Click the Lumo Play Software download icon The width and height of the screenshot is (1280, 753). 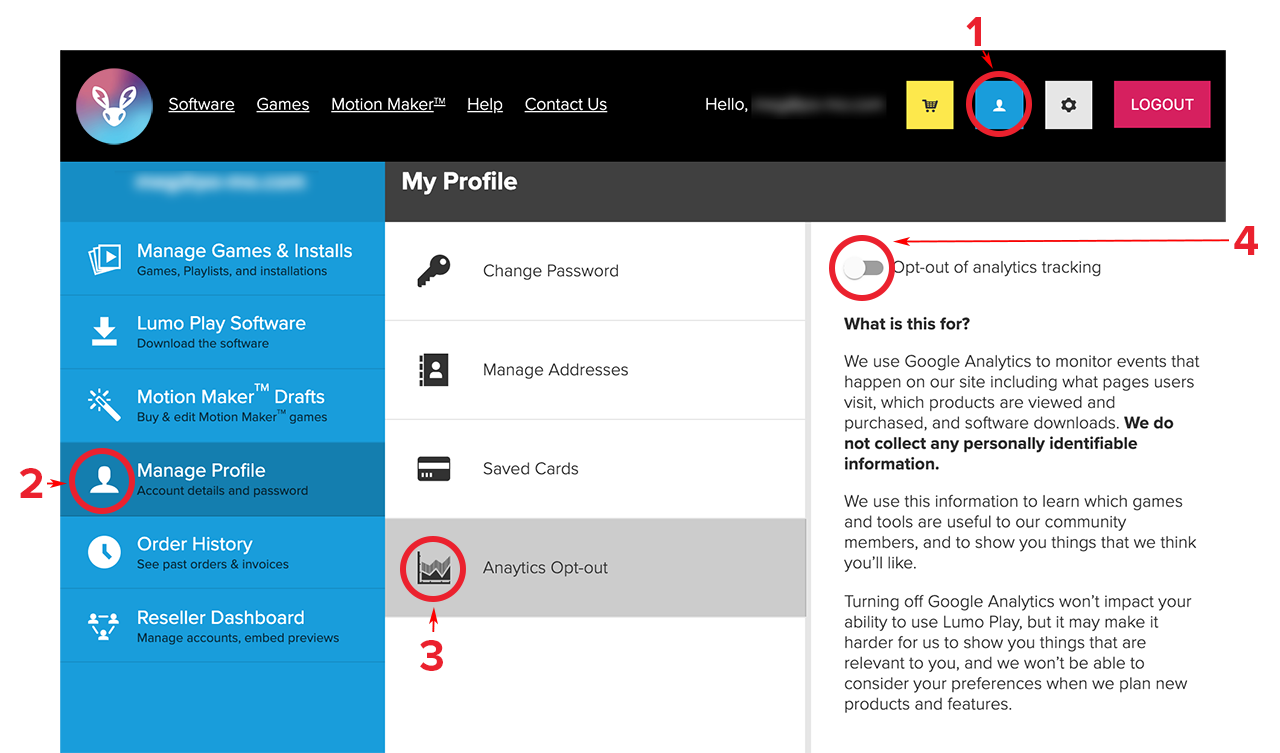(104, 331)
